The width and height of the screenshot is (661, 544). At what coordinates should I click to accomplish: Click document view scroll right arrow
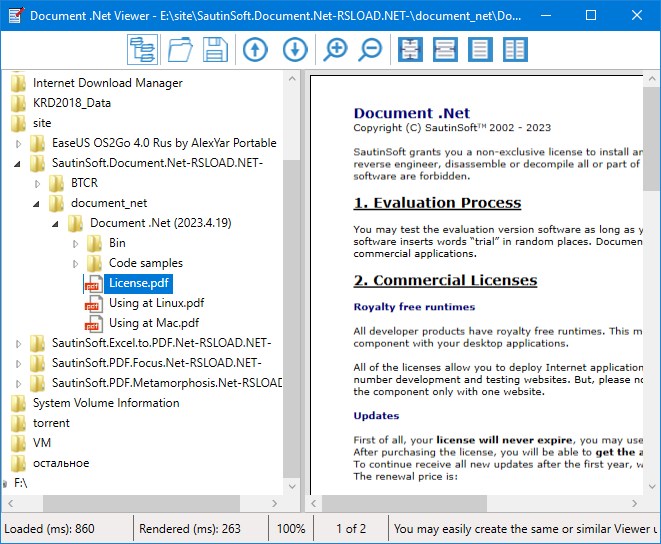pyautogui.click(x=634, y=503)
